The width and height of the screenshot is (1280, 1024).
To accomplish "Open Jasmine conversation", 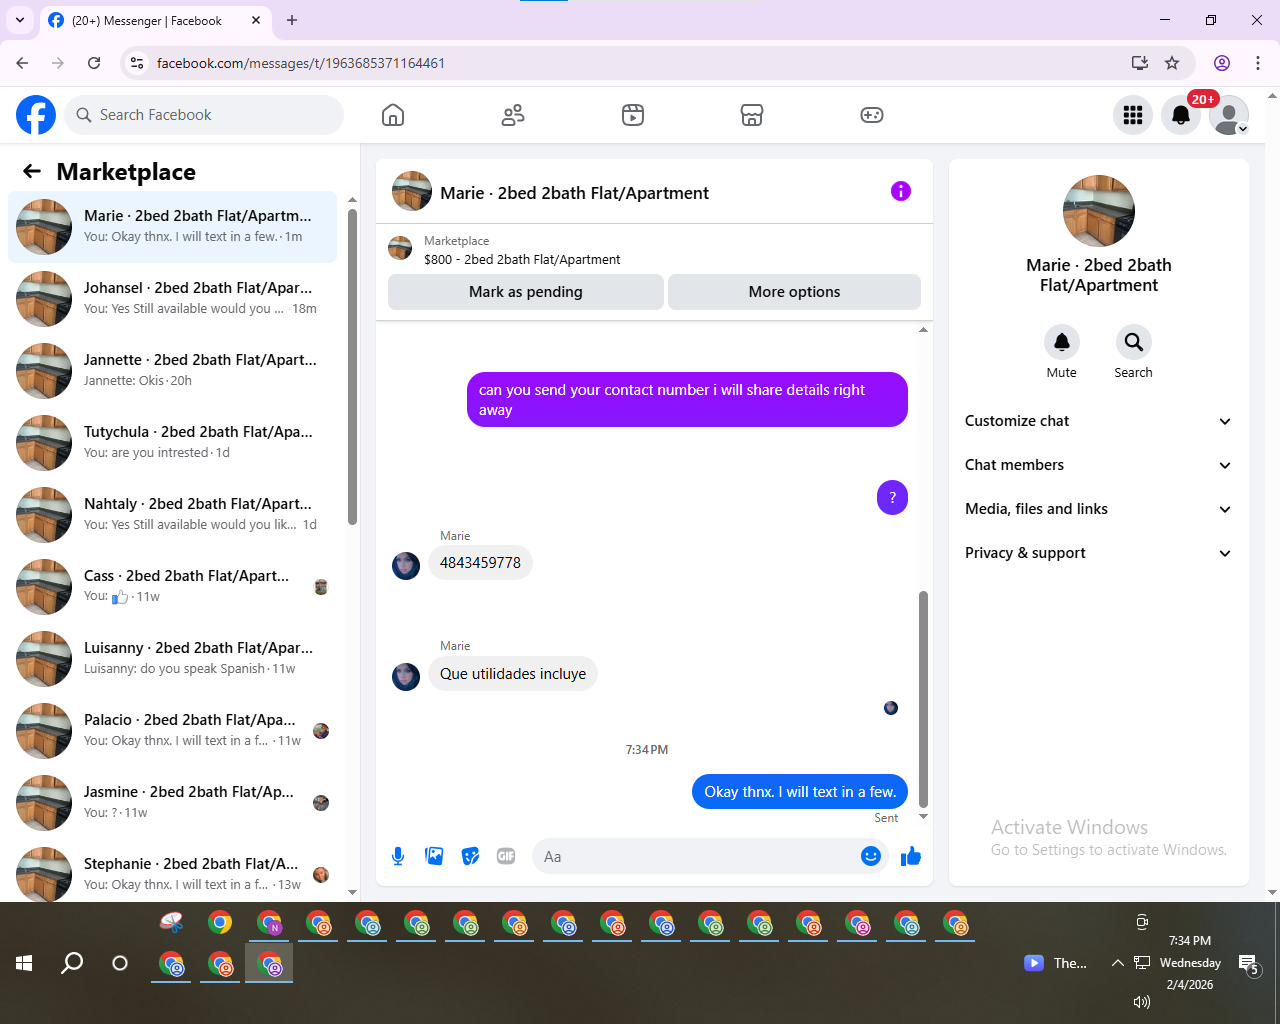I will 172,803.
